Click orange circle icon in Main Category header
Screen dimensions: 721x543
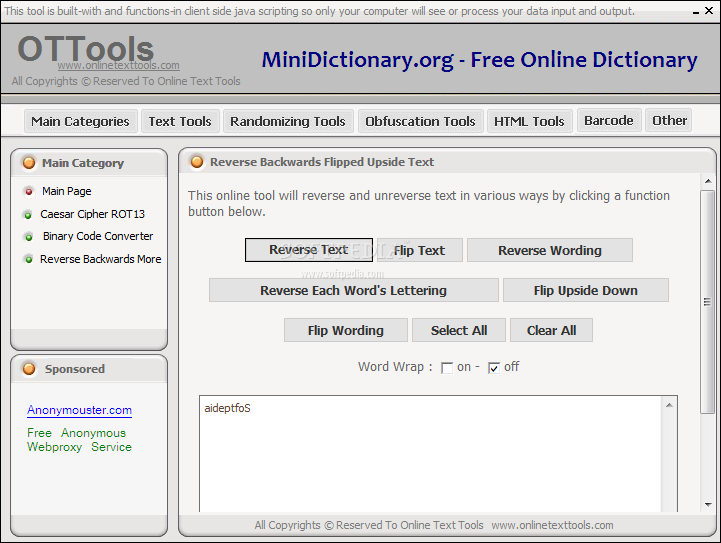point(29,163)
